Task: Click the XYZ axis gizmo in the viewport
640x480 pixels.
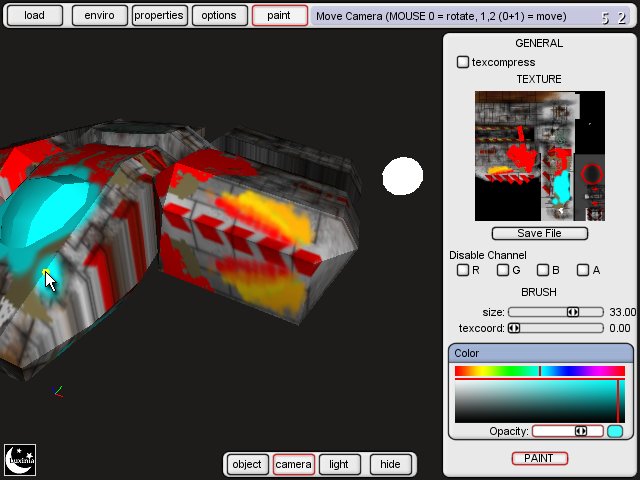Action: click(56, 392)
